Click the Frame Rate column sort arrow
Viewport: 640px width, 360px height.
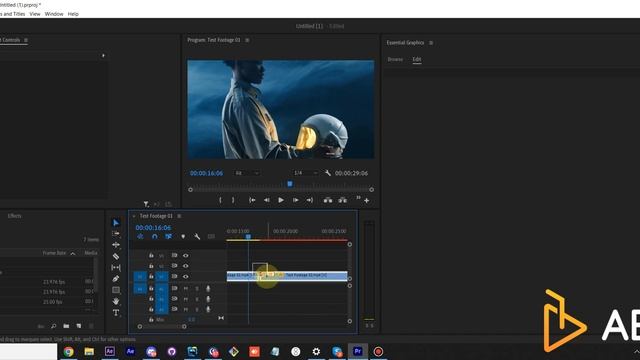tap(73, 253)
